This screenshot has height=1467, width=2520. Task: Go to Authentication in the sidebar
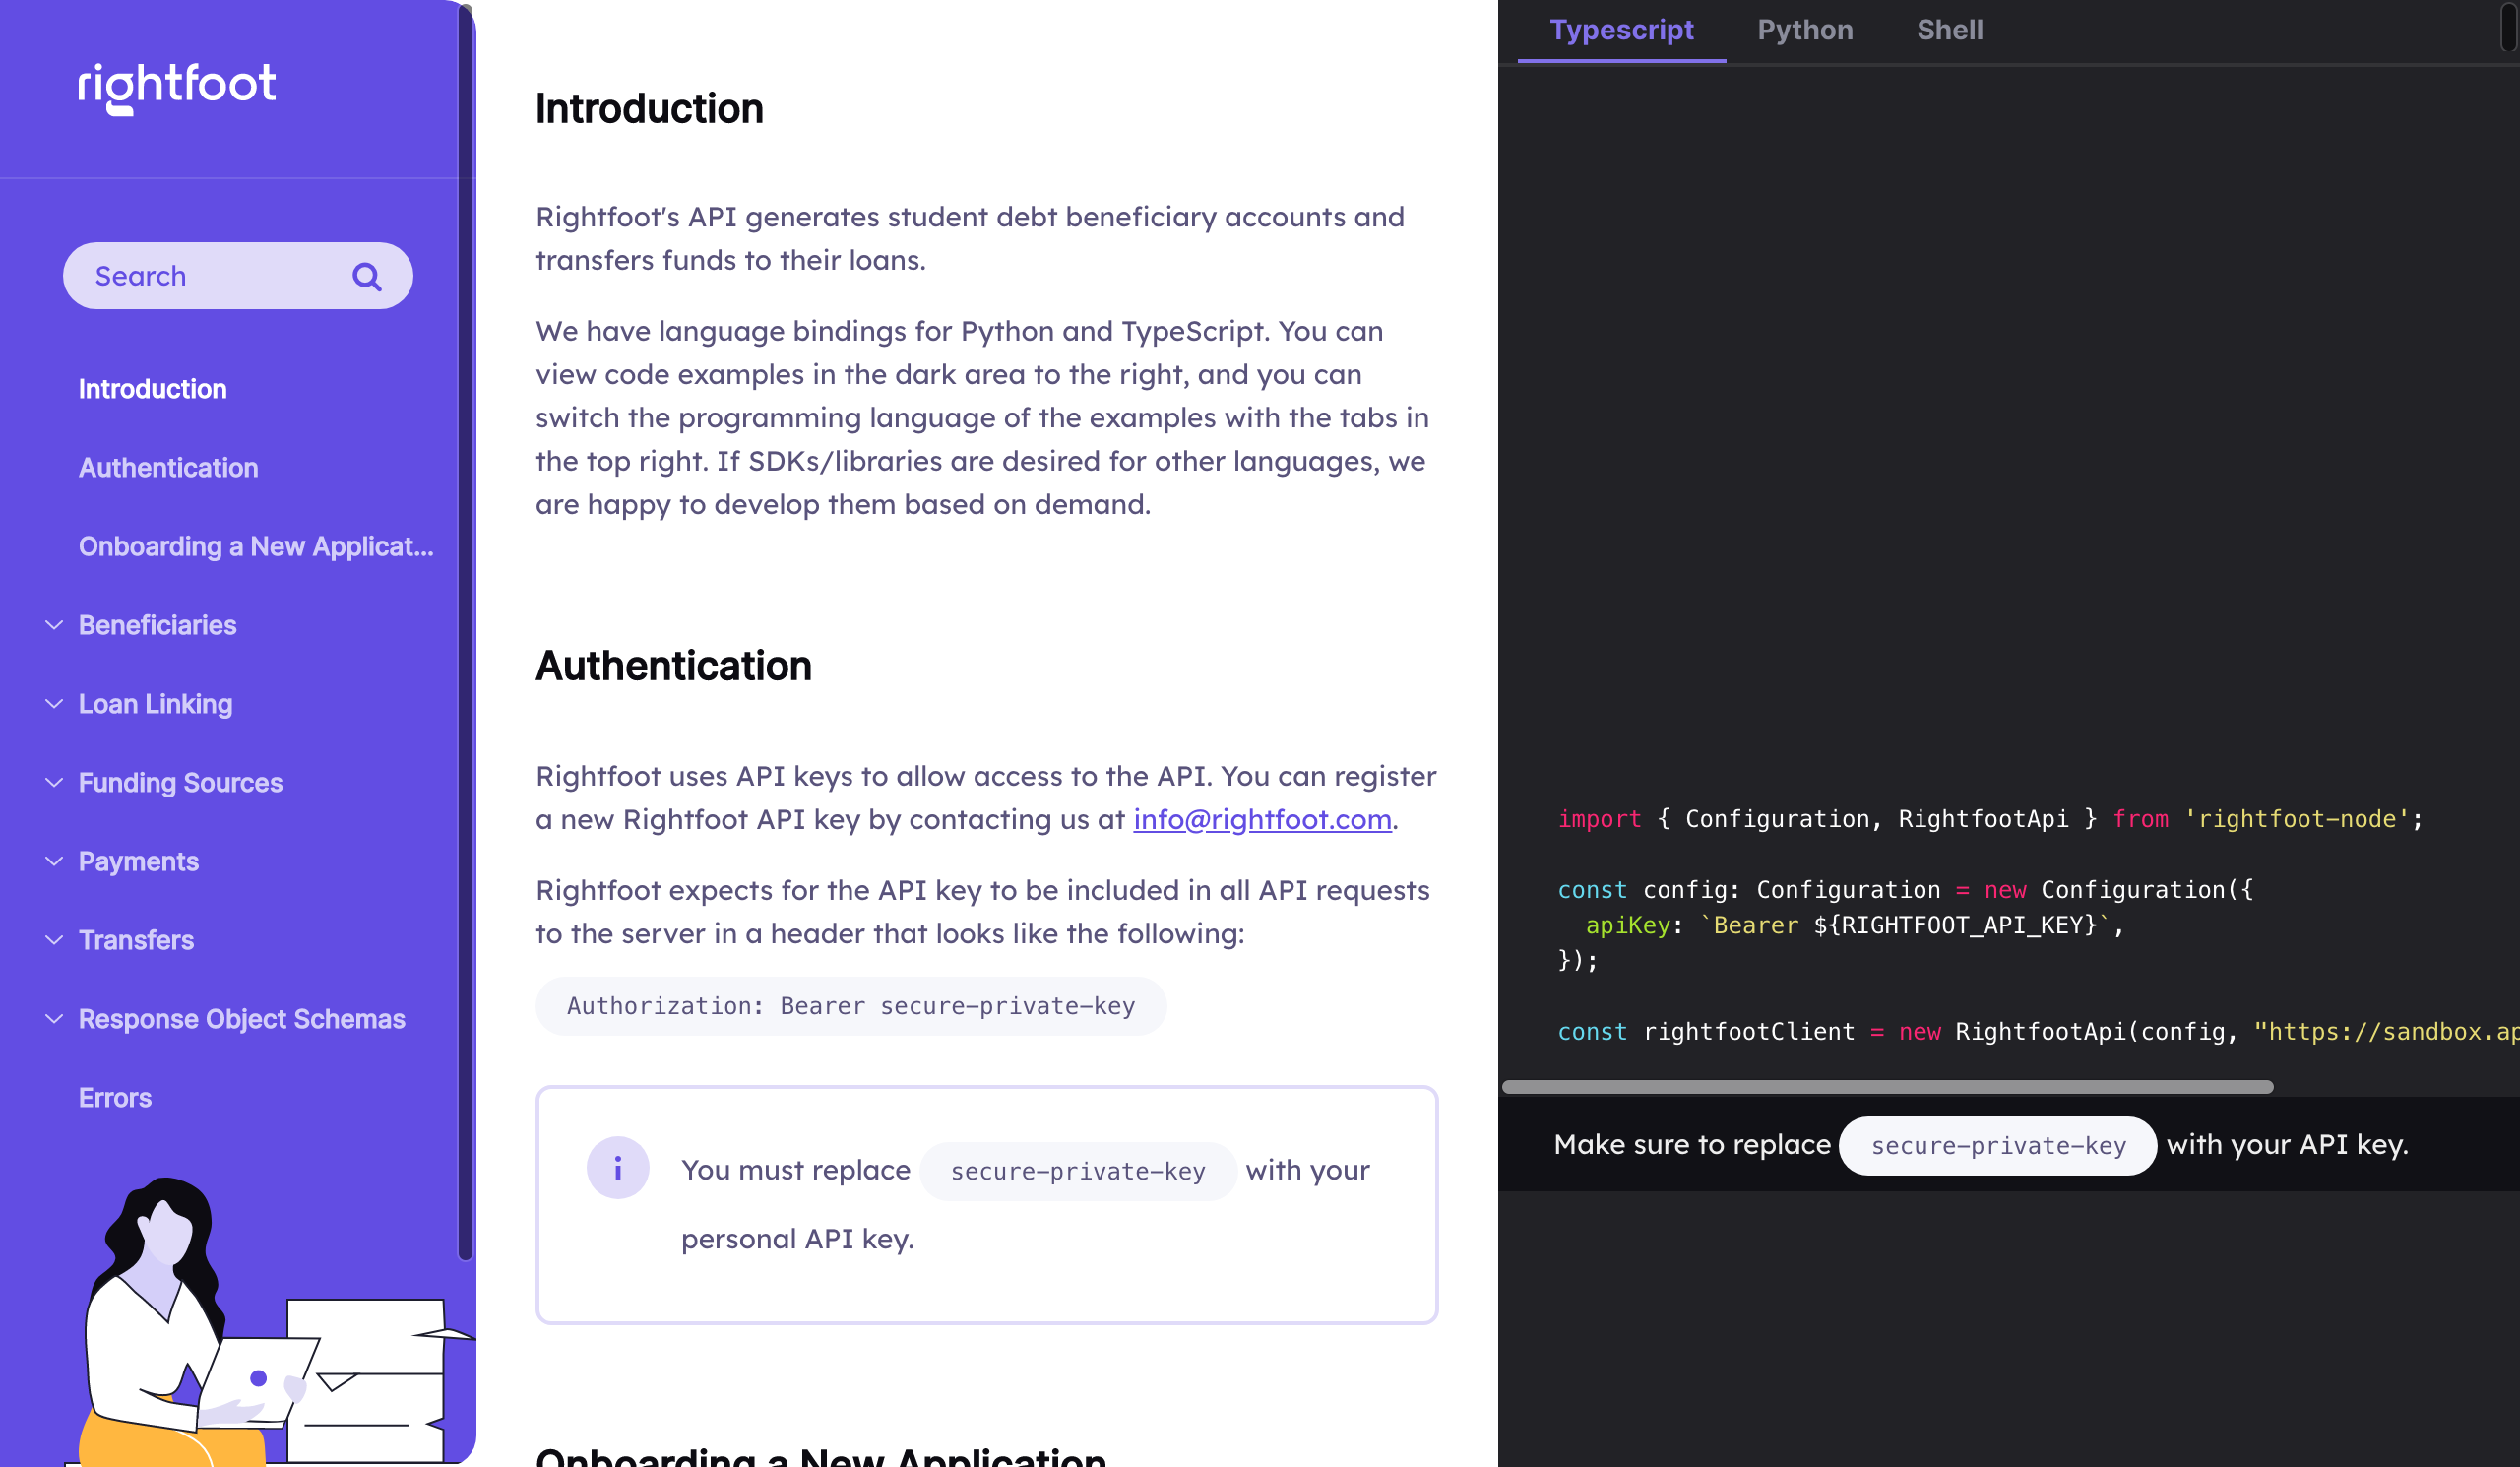(168, 468)
